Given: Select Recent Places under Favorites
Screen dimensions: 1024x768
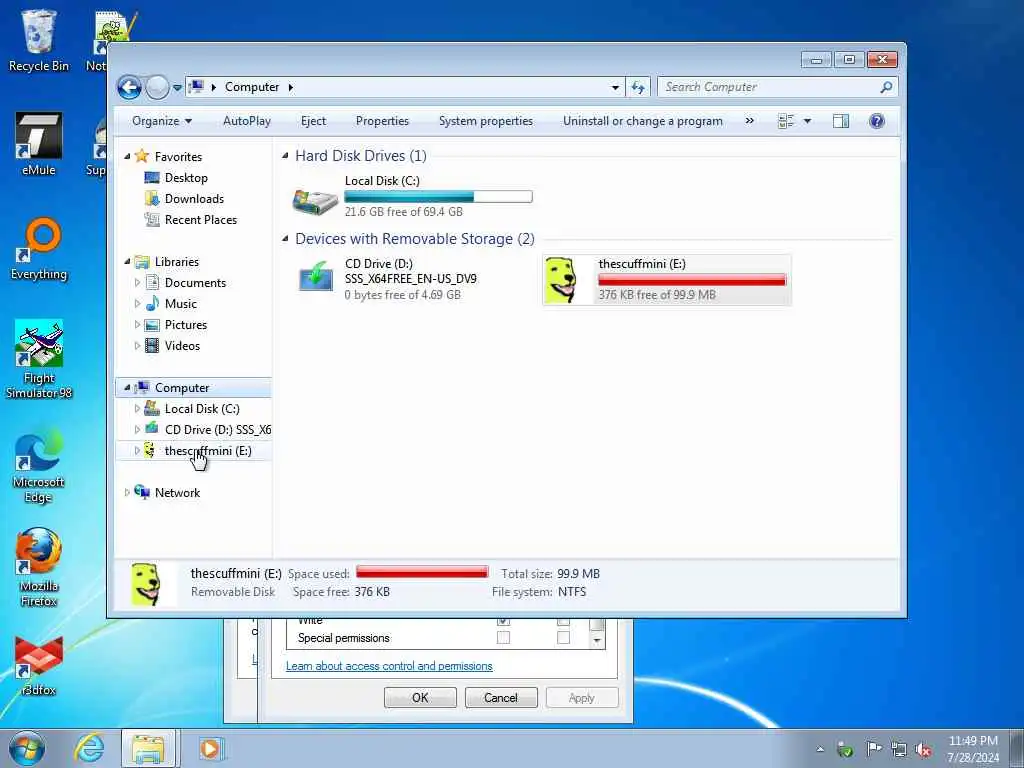Looking at the screenshot, I should (200, 220).
